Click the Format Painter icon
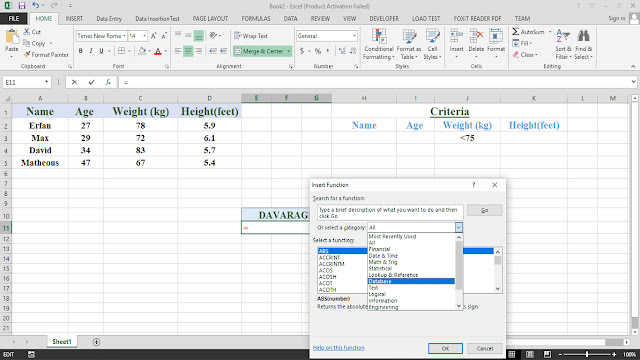 (x=27, y=54)
